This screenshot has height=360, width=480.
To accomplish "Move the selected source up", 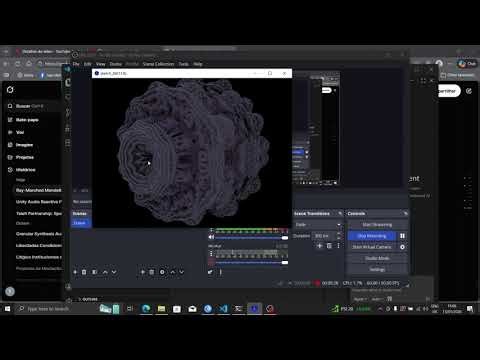I will pos(173,272).
